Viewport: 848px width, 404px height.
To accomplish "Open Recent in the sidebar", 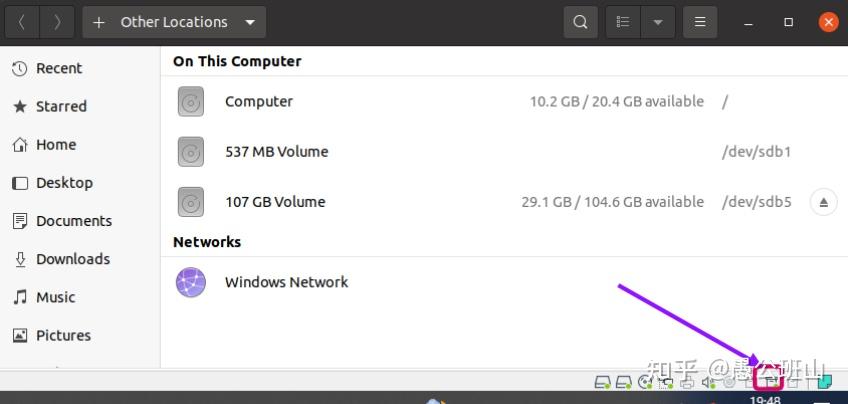I will tap(59, 68).
